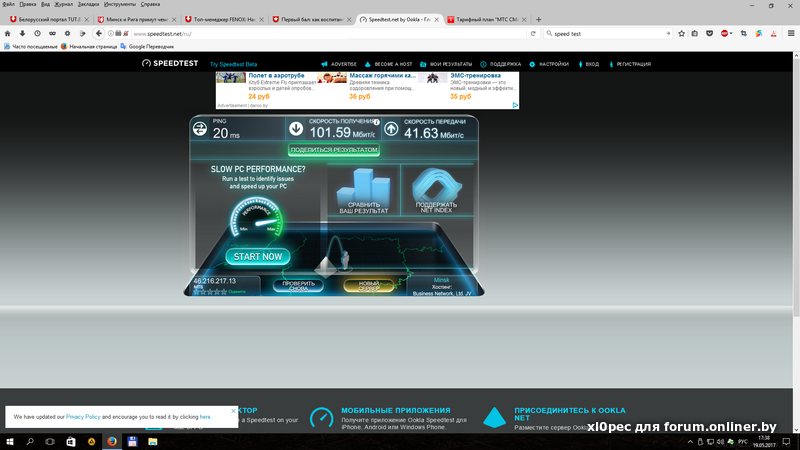This screenshot has height=450, width=800.
Task: Close the Минск и Рига tab
Action: (x=174, y=19)
